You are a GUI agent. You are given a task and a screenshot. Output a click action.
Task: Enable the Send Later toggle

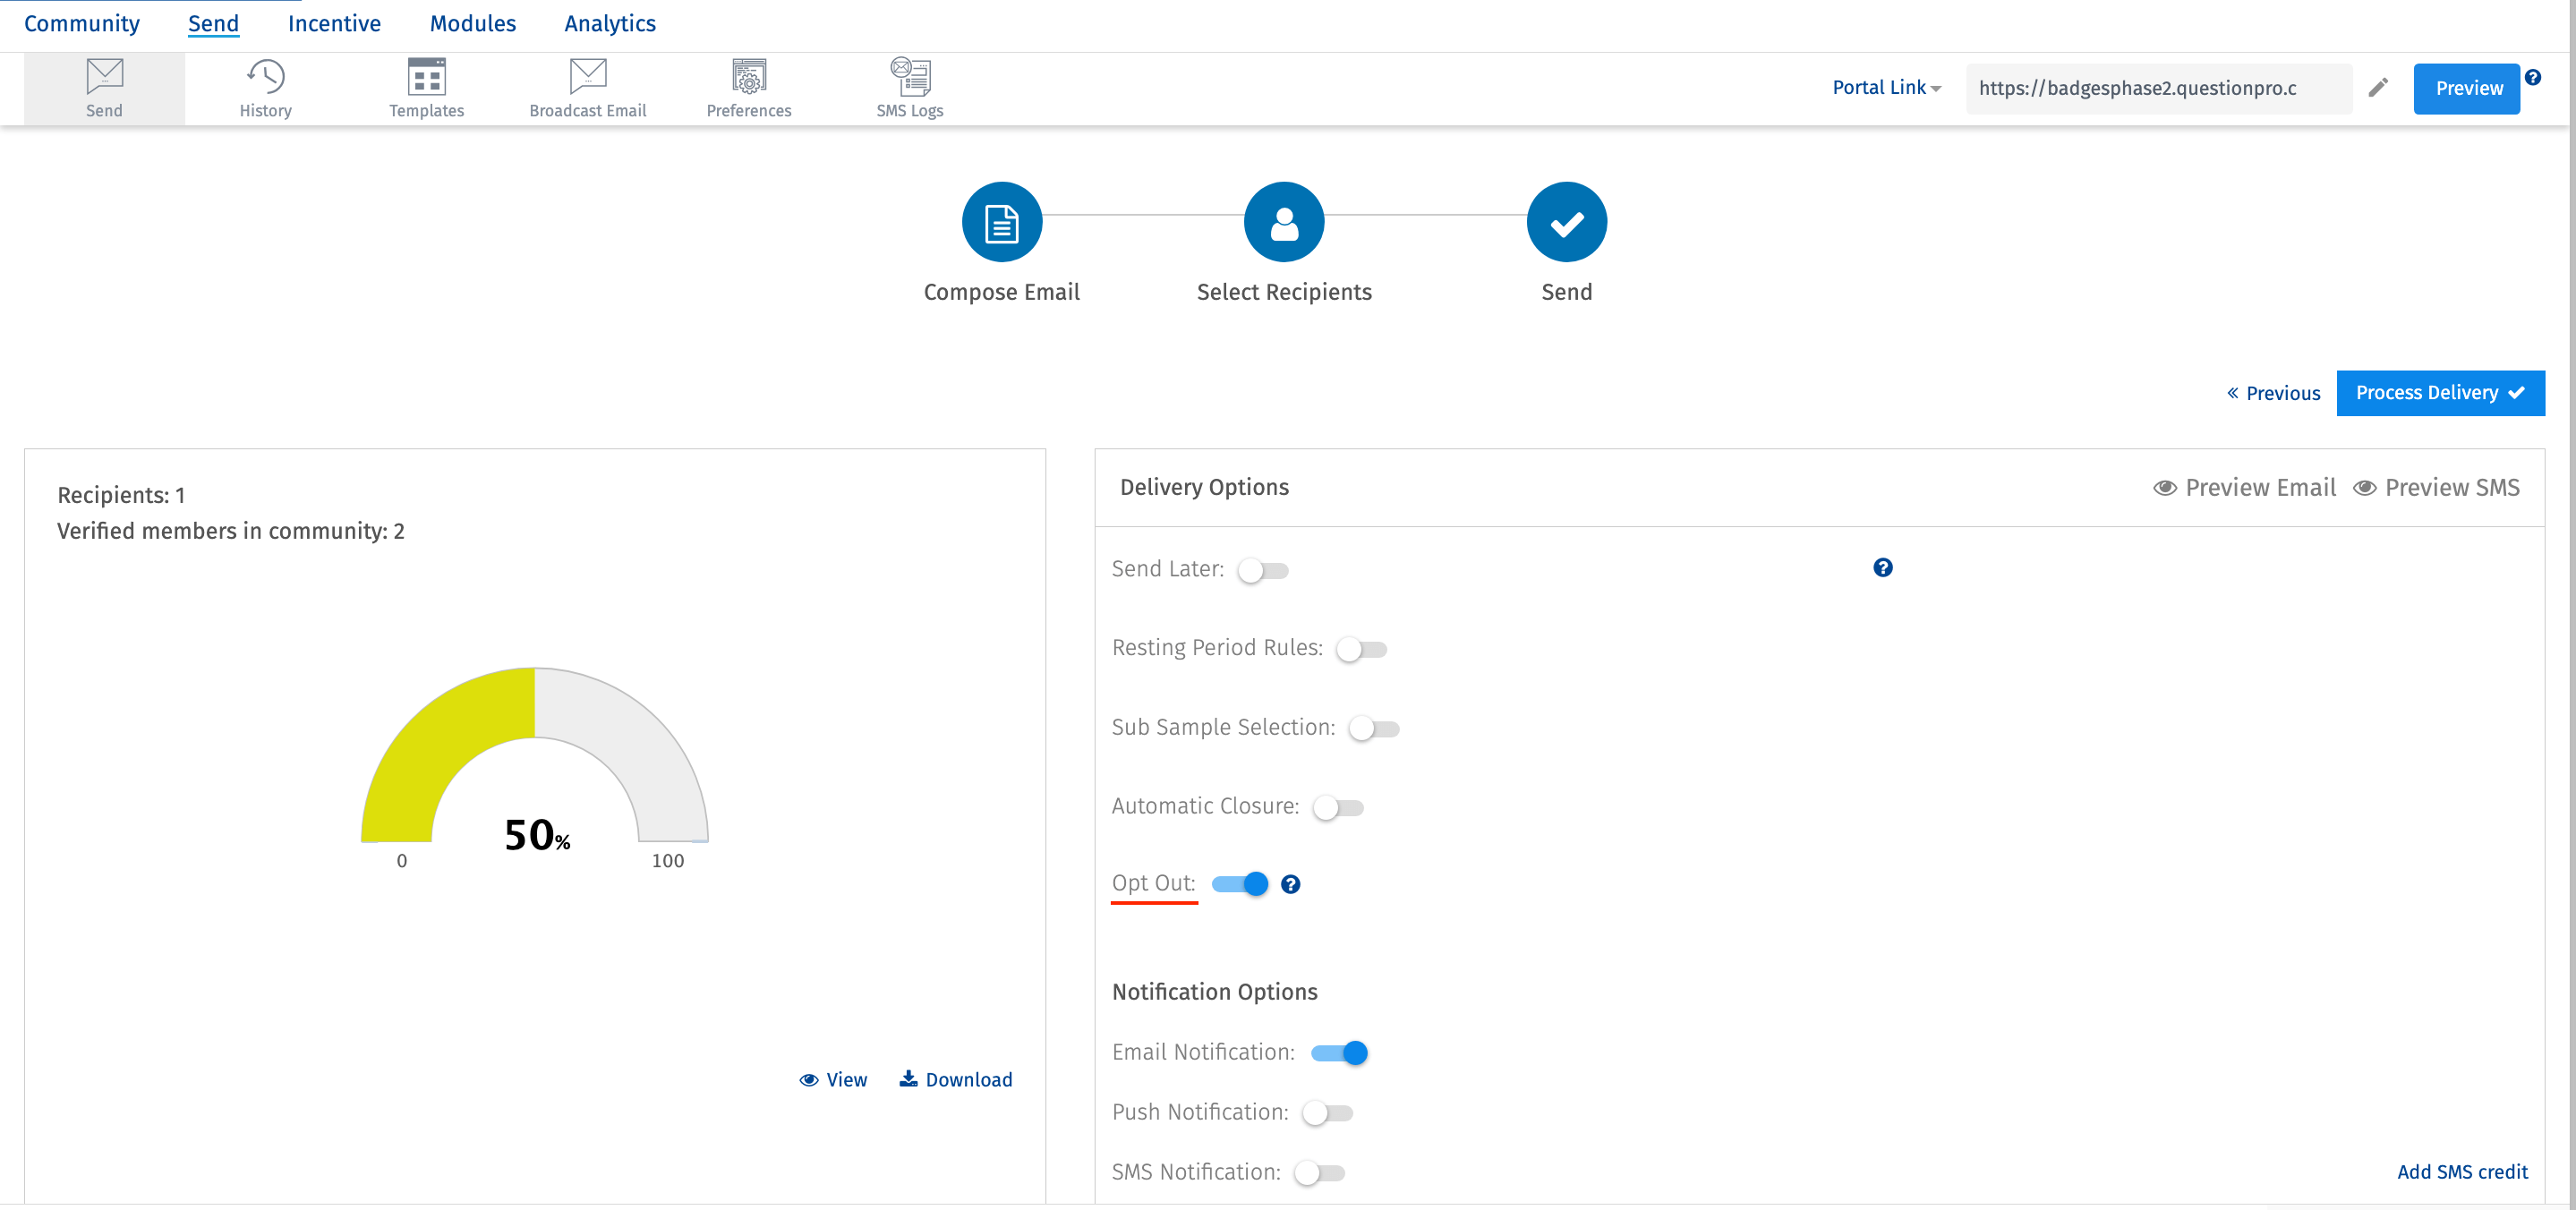tap(1263, 570)
